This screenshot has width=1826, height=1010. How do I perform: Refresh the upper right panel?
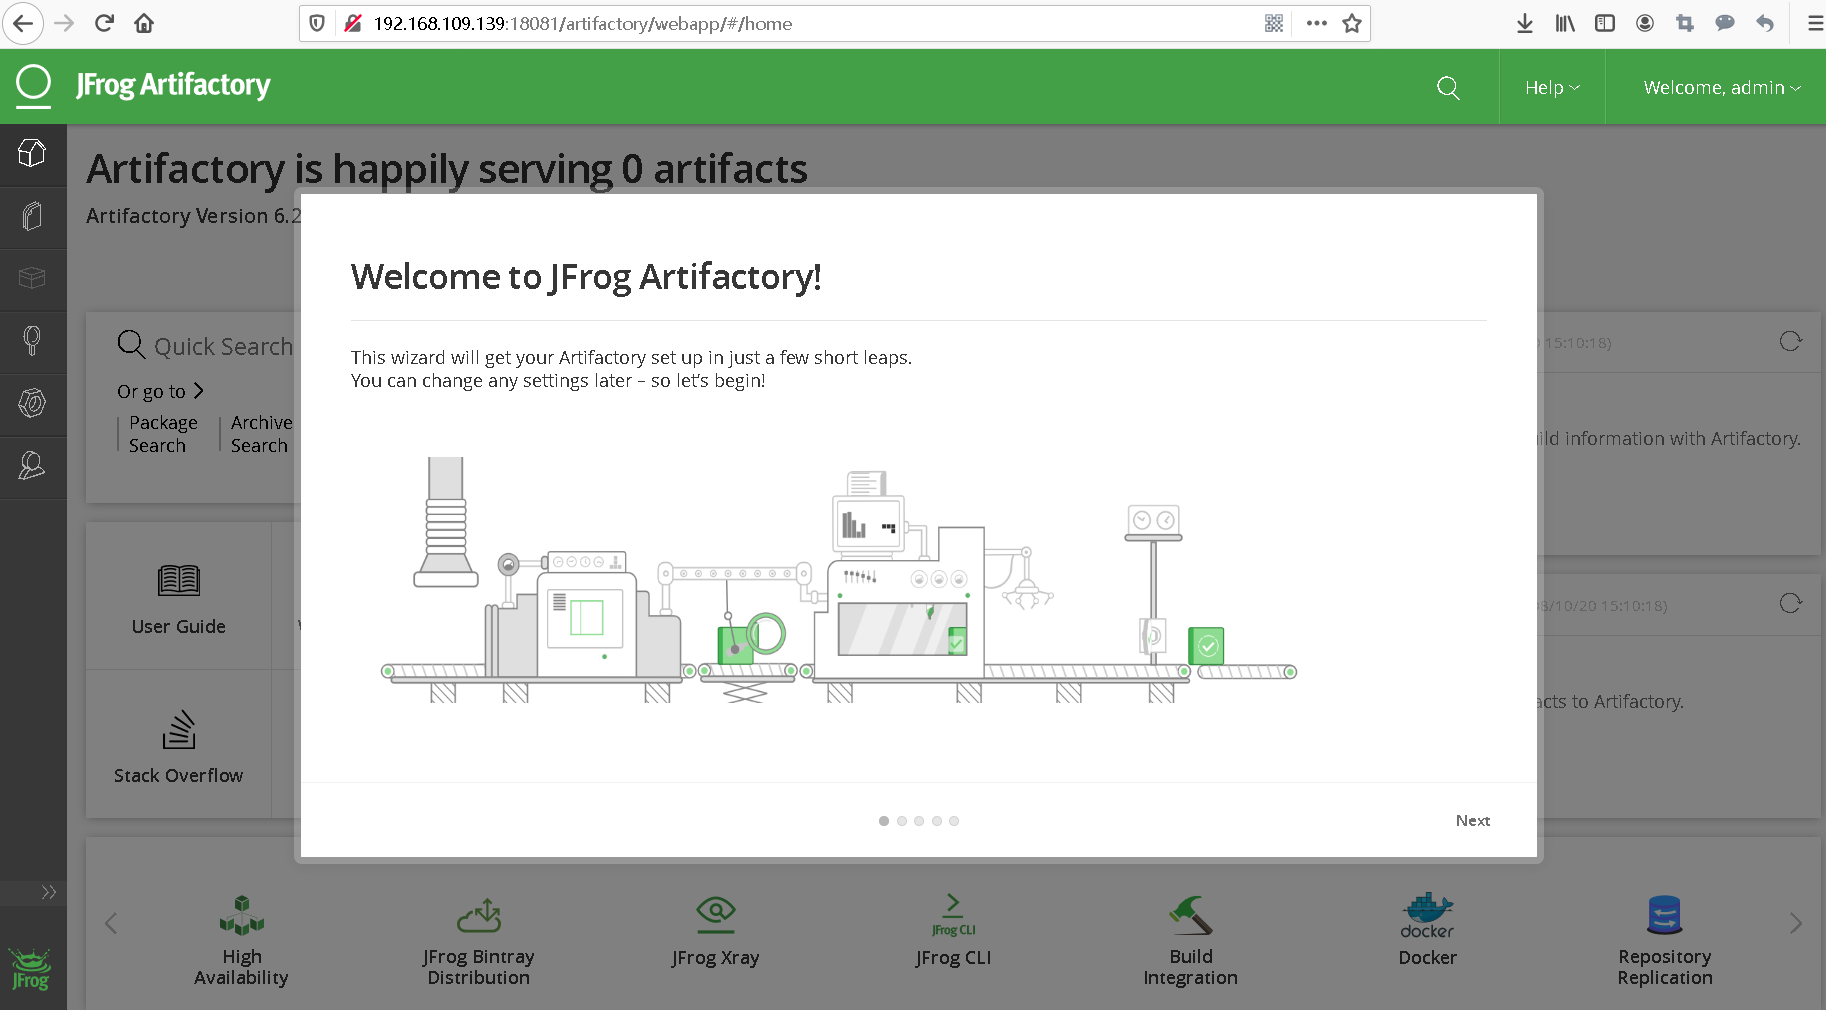[x=1790, y=342]
